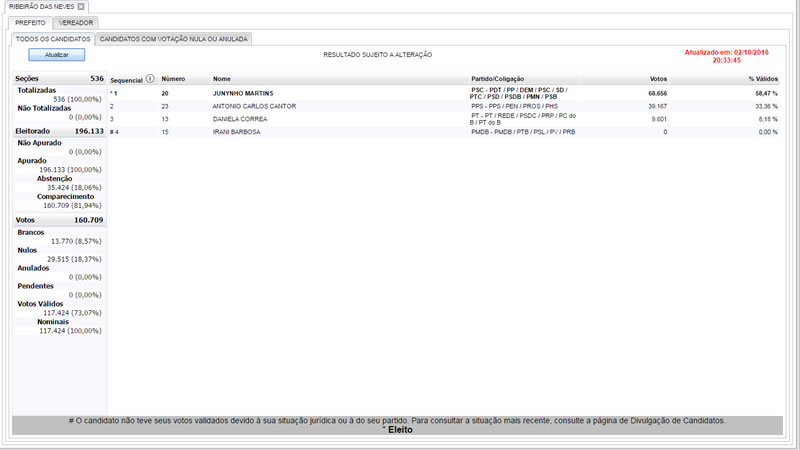Click the Sequencial column header
Image resolution: width=800 pixels, height=450 pixels.
tap(126, 78)
